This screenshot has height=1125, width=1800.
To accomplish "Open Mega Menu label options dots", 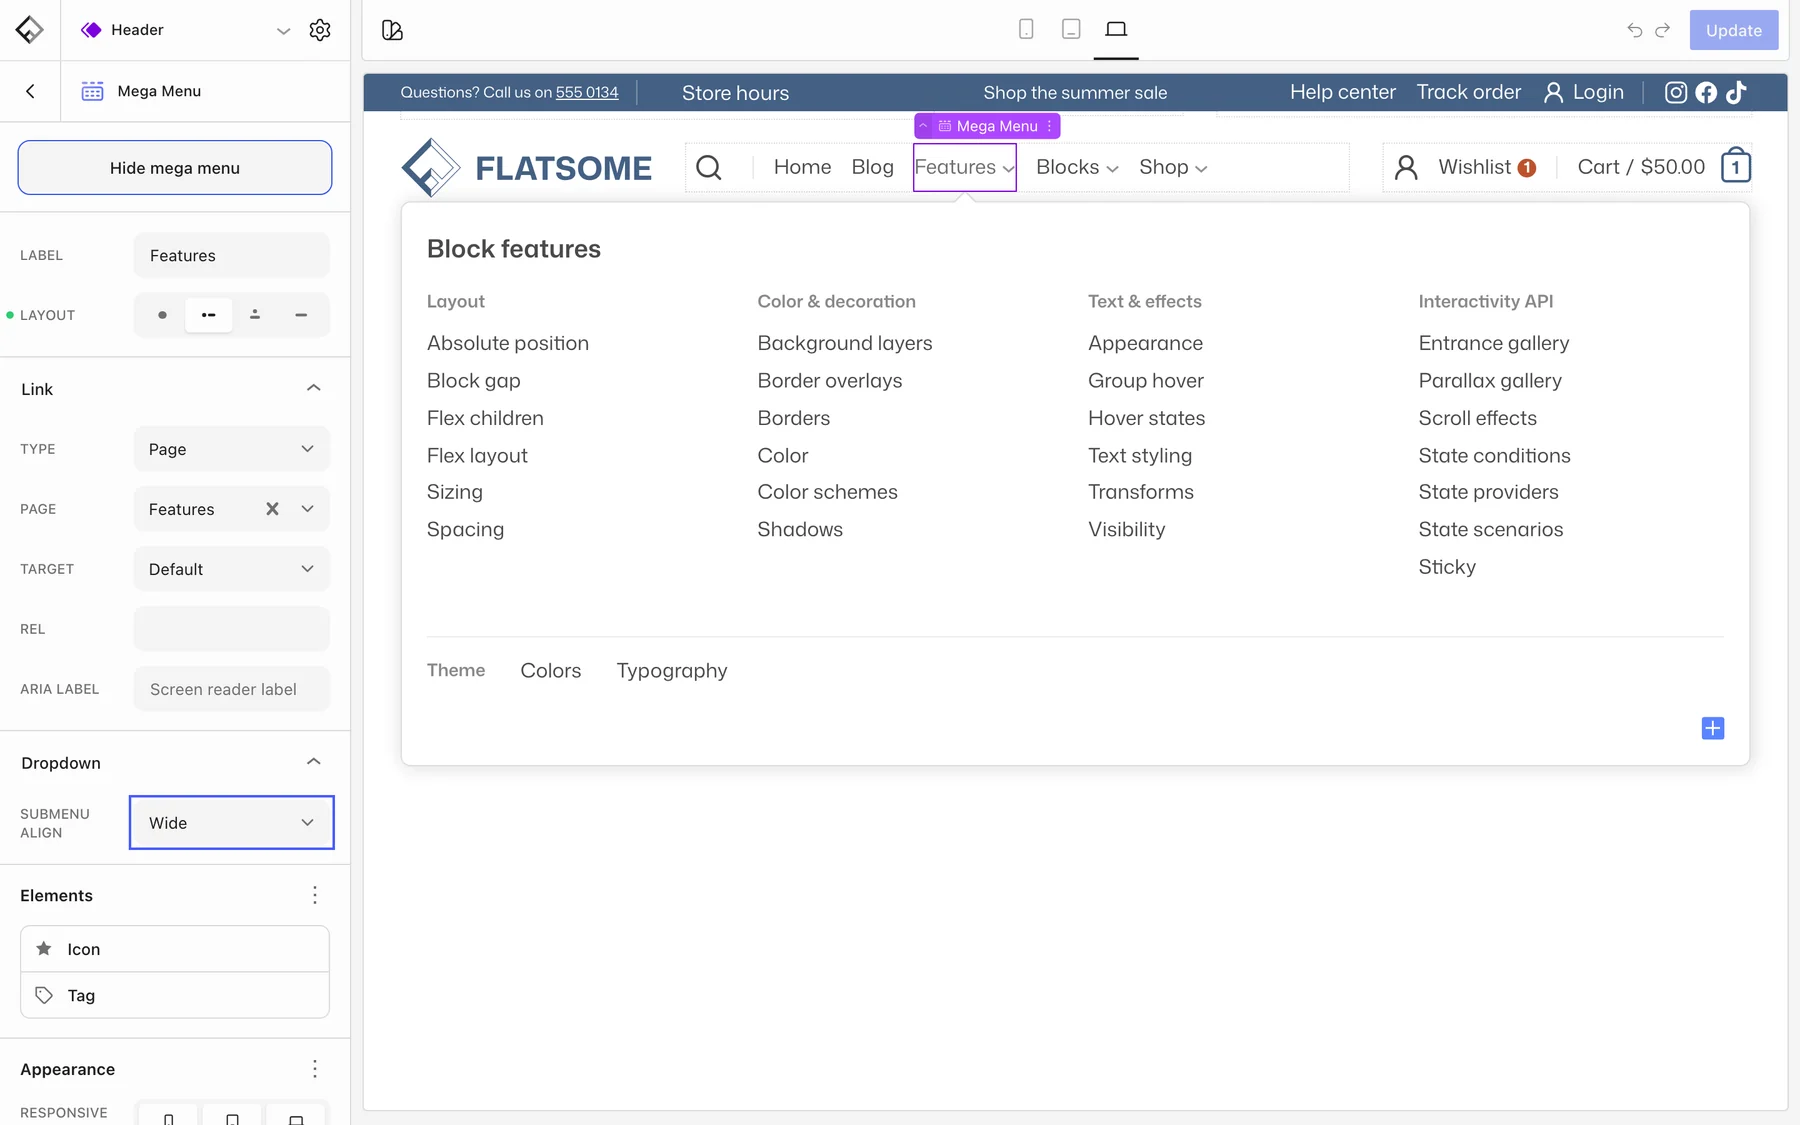I will click(x=1049, y=126).
